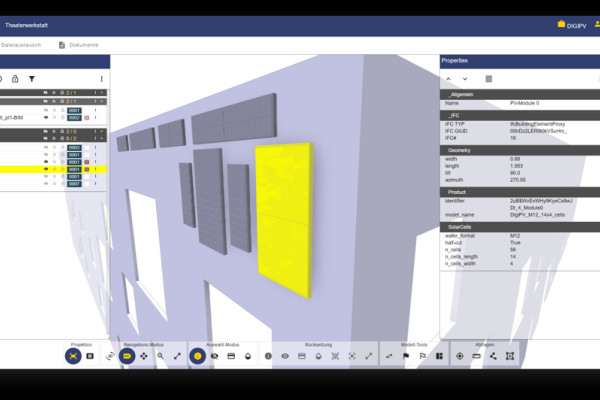The image size is (600, 400).
Task: Collapse the _Allgemein properties section
Action: tap(520, 94)
